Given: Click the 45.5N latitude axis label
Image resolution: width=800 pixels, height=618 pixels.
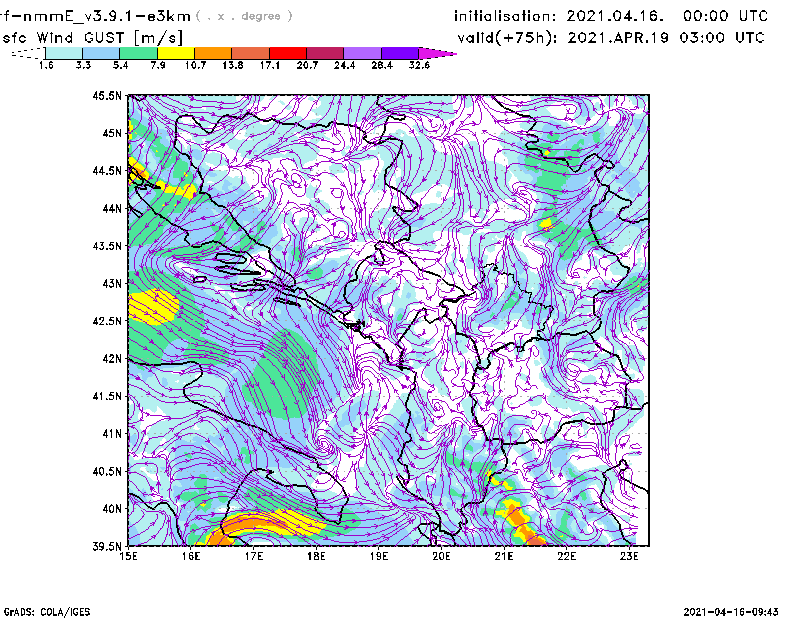Looking at the screenshot, I should click(x=107, y=95).
